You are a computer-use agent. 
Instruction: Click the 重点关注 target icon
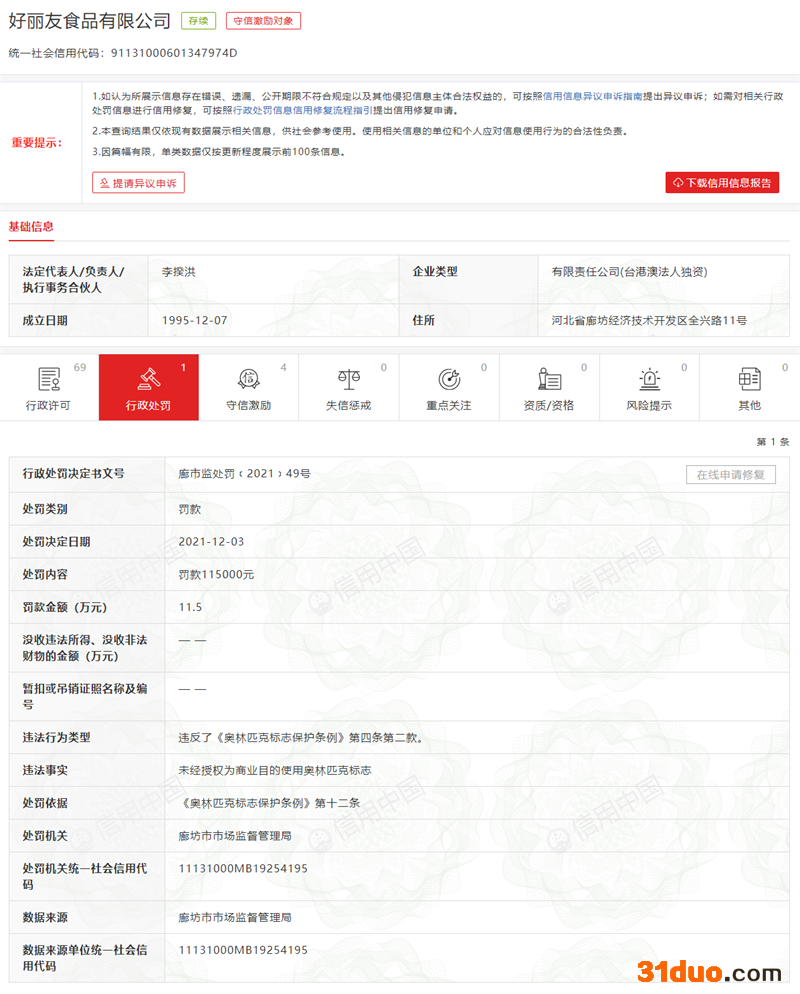pyautogui.click(x=449, y=379)
